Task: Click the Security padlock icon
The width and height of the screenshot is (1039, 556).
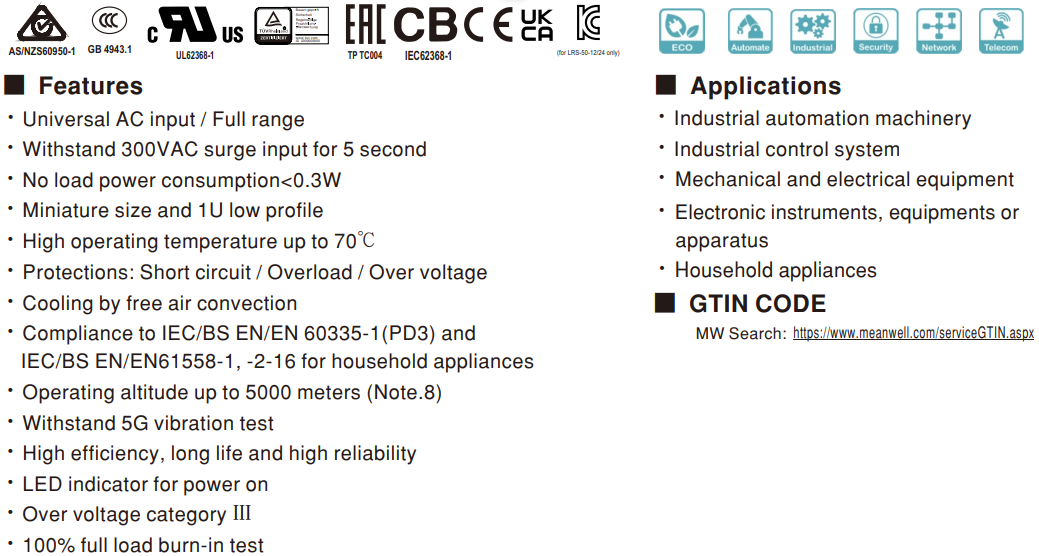Action: tap(876, 31)
